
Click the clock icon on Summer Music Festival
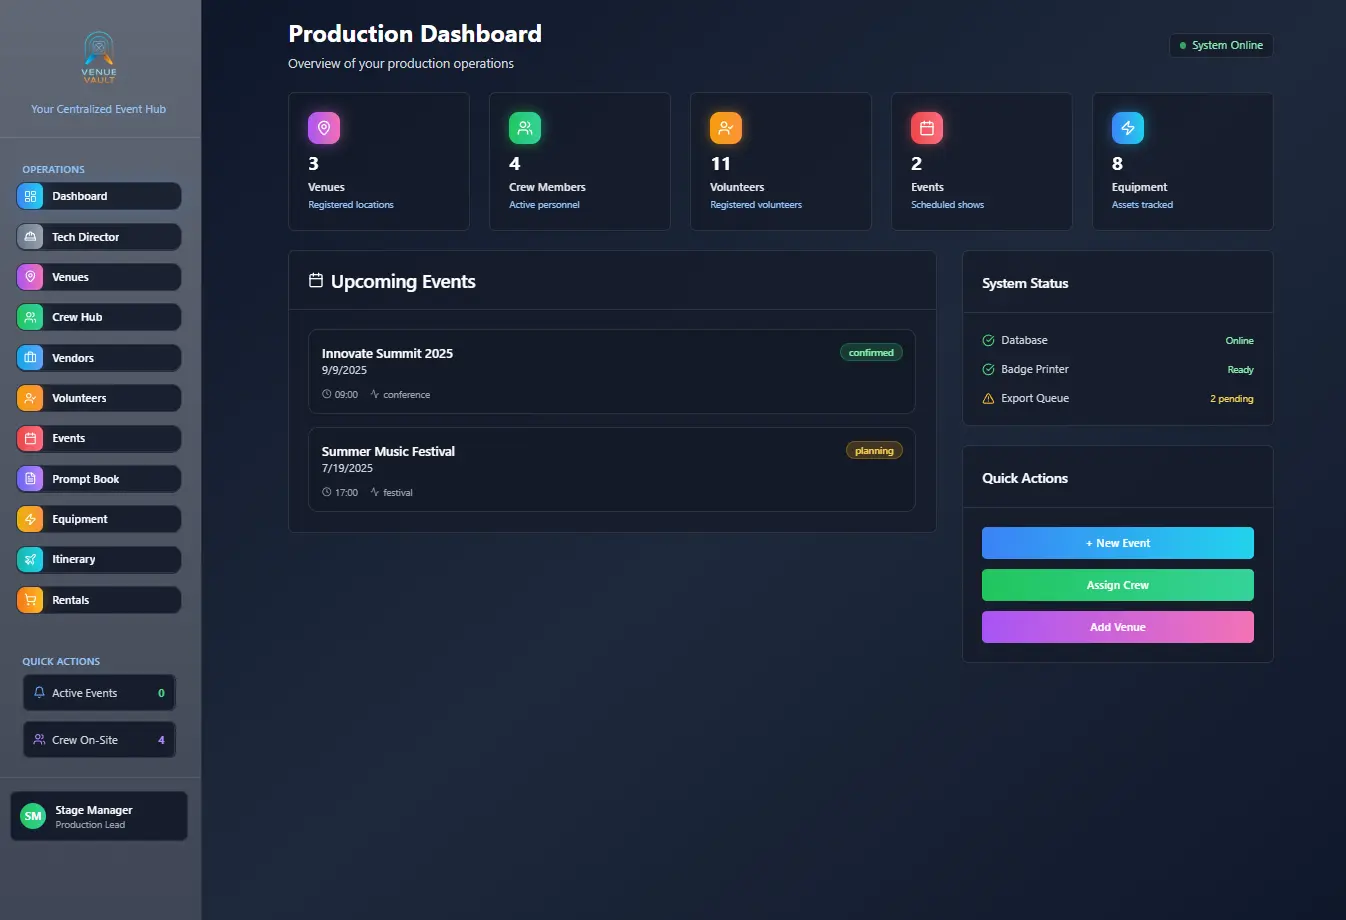click(327, 492)
